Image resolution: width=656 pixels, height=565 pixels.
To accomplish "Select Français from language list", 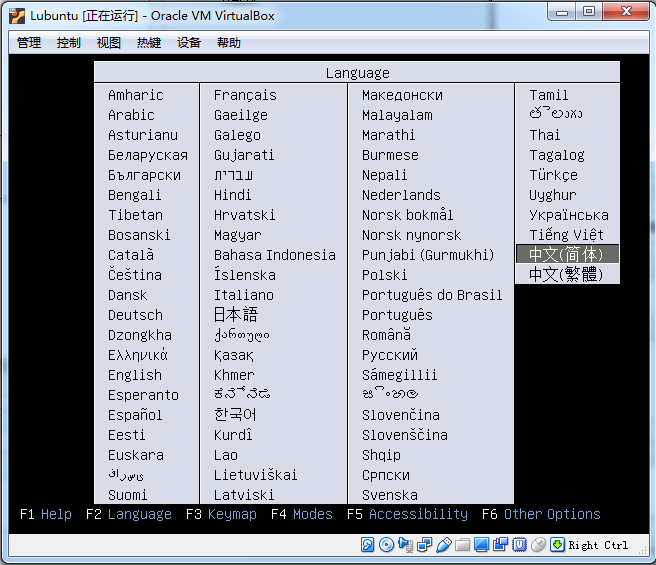I will point(245,95).
